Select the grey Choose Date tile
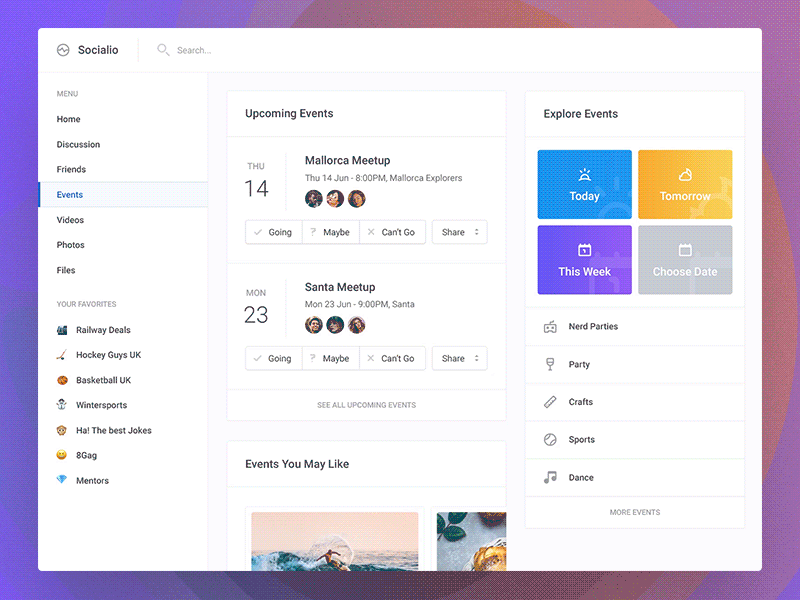This screenshot has height=600, width=800. click(x=685, y=260)
